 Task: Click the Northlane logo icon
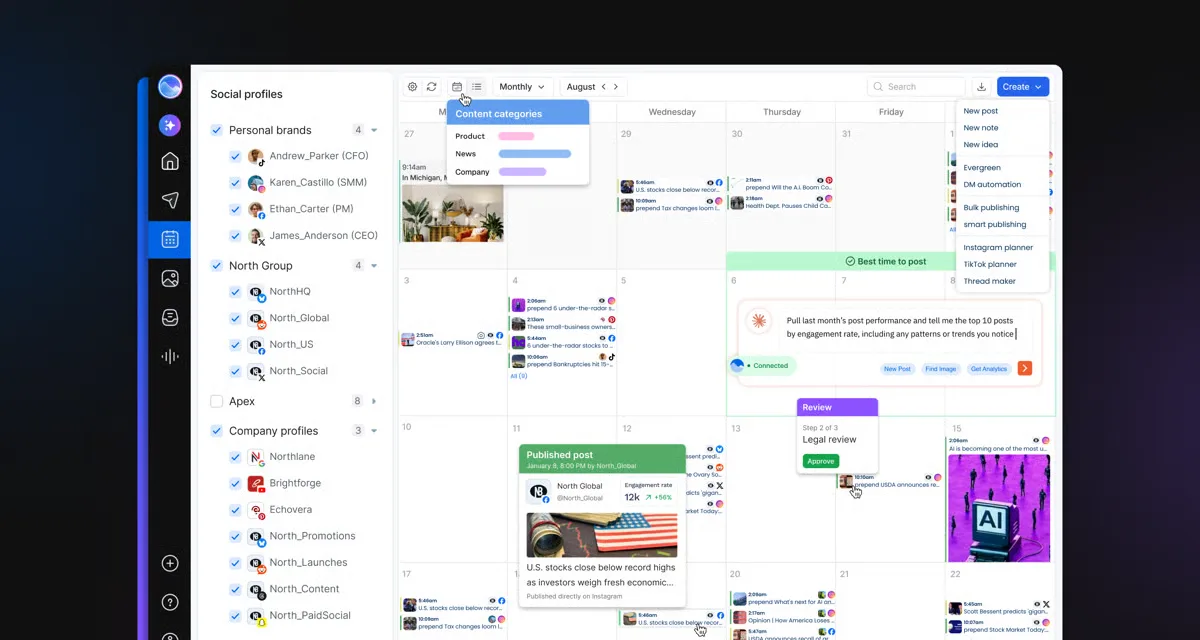tap(256, 457)
